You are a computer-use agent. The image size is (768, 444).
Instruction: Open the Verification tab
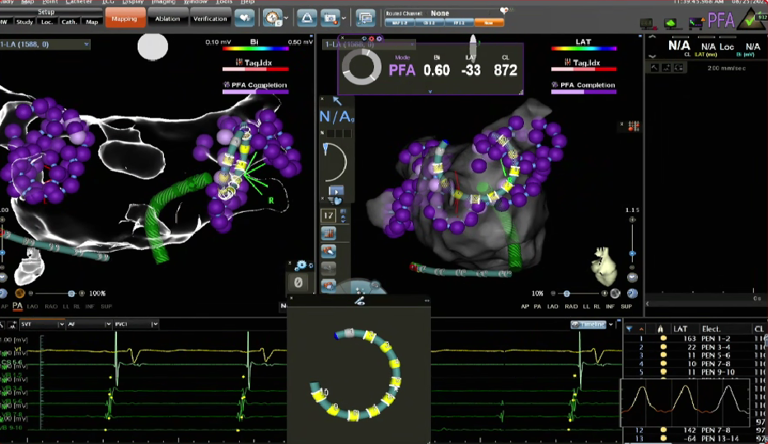click(x=210, y=19)
